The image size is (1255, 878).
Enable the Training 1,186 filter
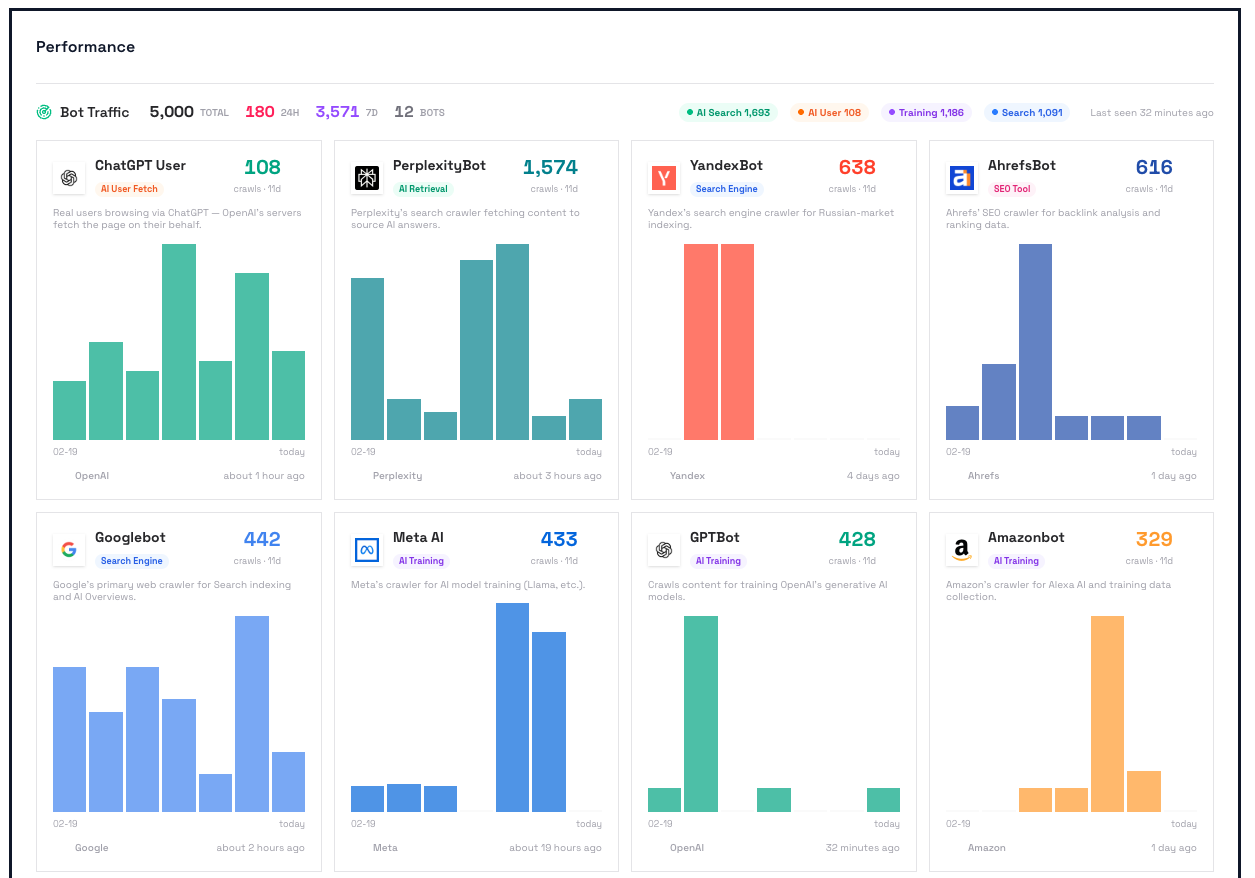tap(926, 112)
